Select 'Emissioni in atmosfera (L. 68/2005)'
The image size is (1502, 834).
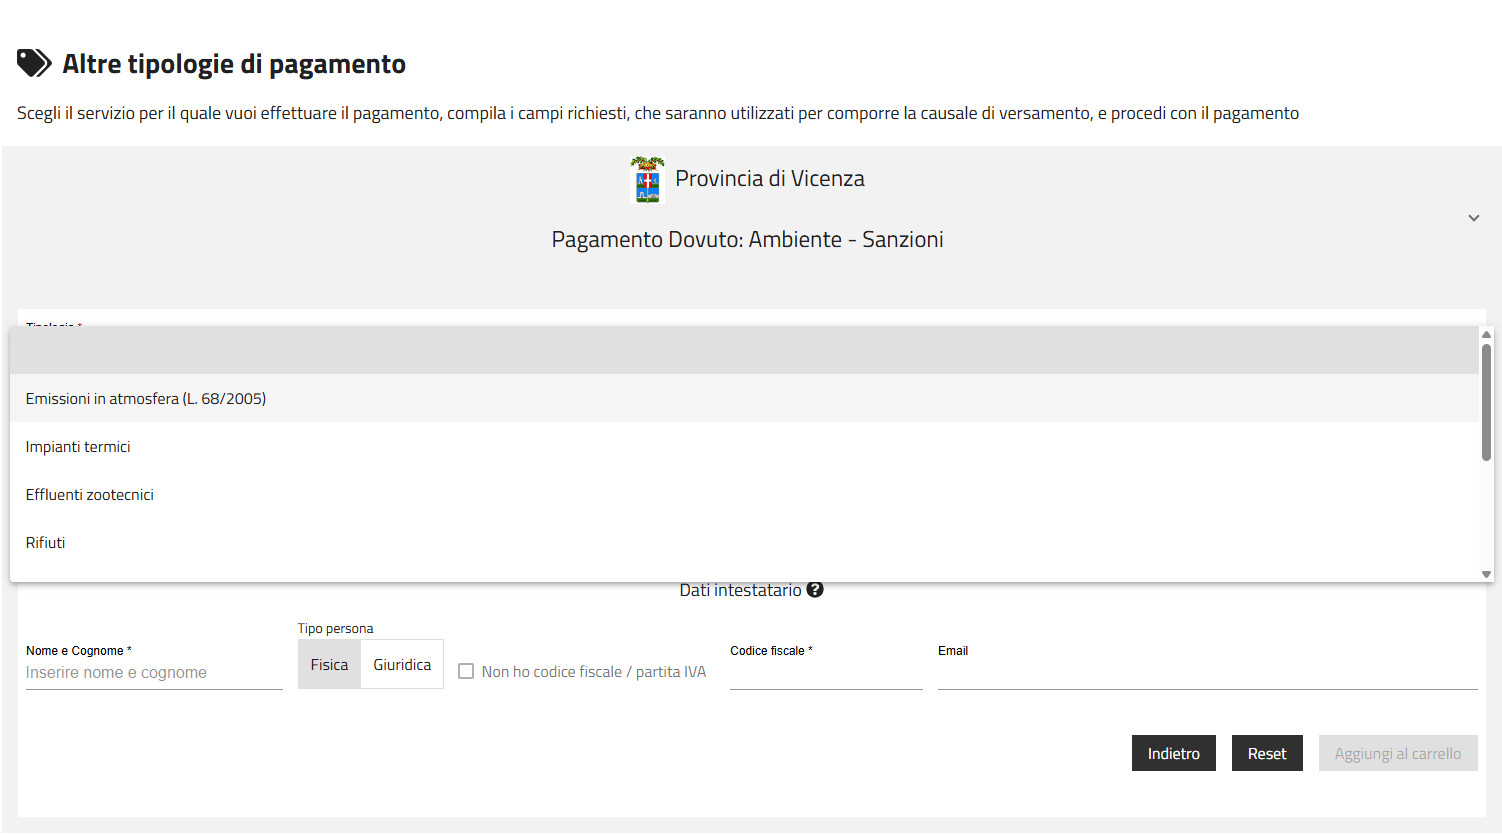[145, 397]
